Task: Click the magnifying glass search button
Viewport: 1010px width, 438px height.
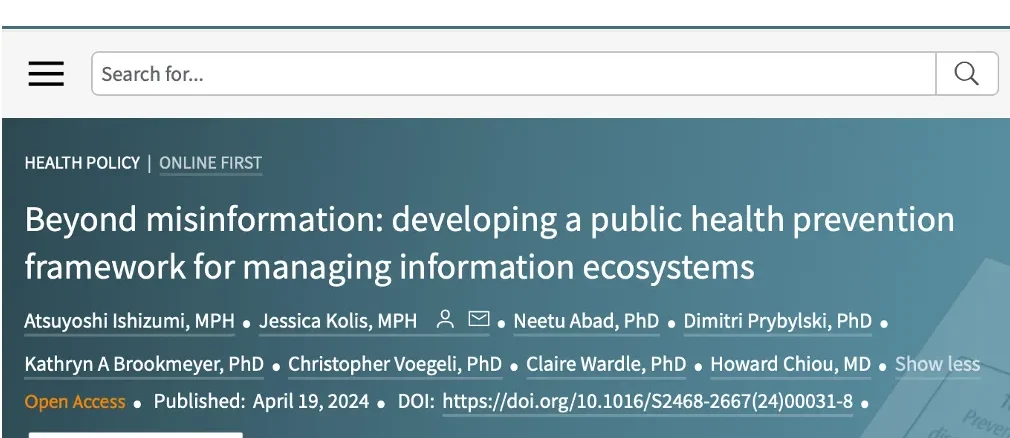Action: click(966, 74)
